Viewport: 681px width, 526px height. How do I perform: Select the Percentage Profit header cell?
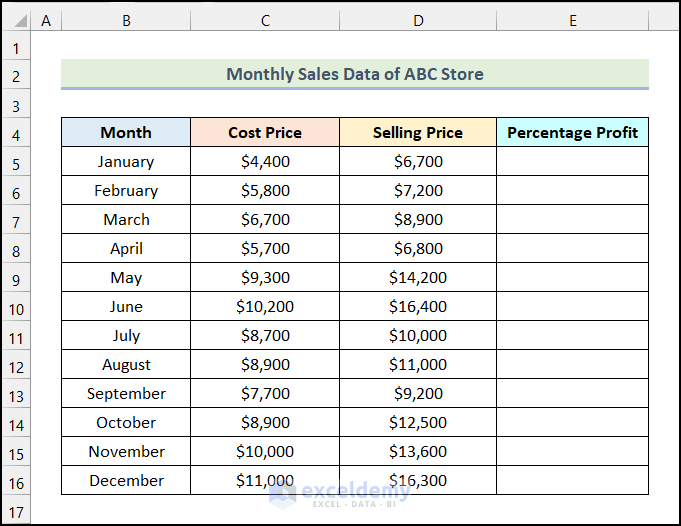(572, 132)
